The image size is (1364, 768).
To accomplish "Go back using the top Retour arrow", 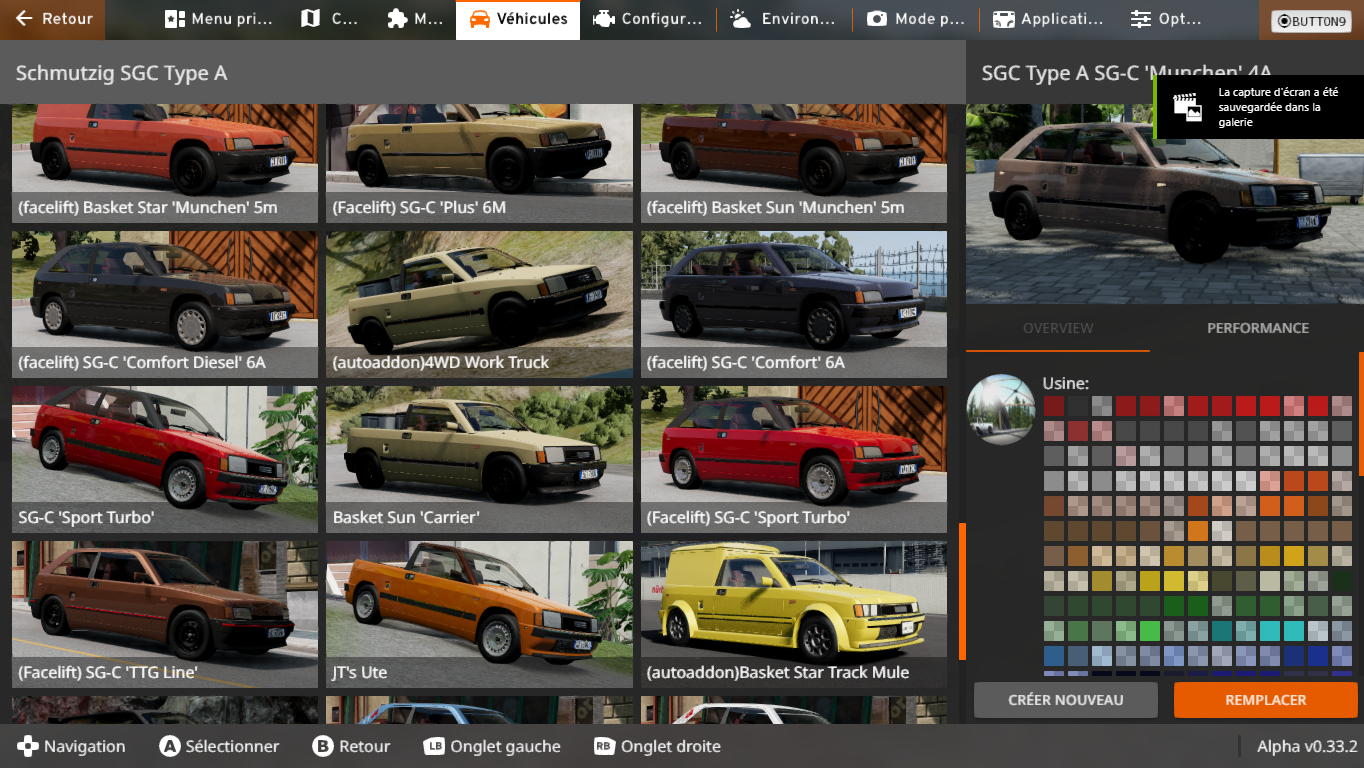I will [x=53, y=19].
